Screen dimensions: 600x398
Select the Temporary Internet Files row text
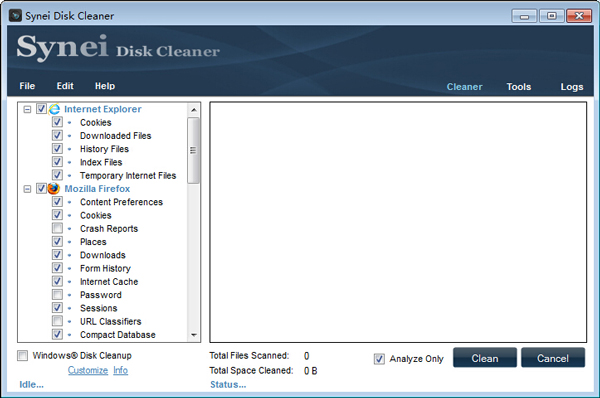[128, 175]
